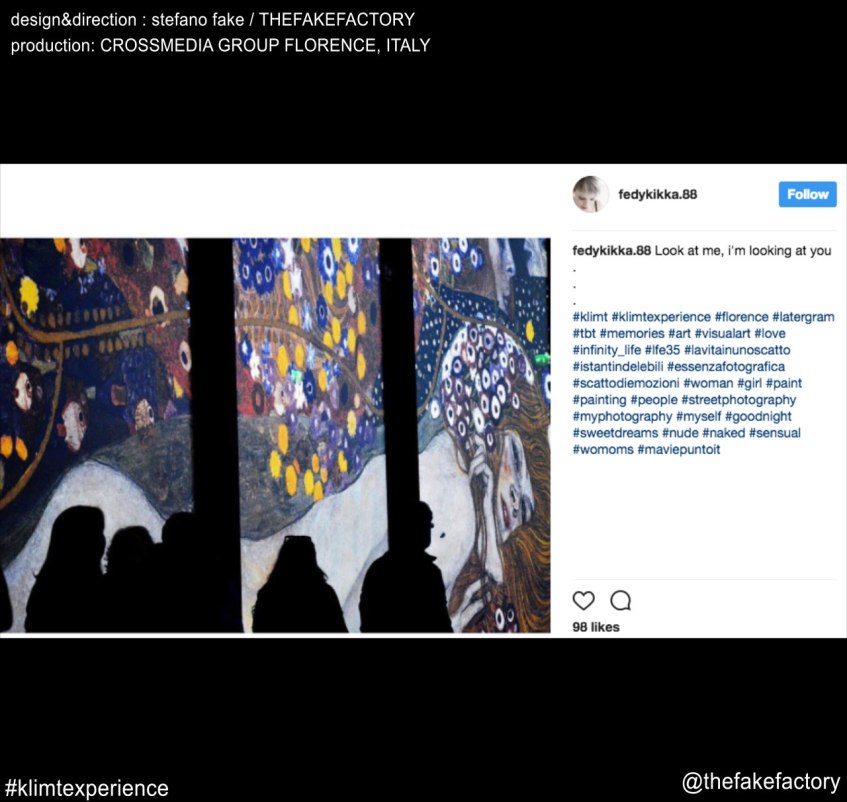Image resolution: width=847 pixels, height=802 pixels.
Task: Click the heart like icon
Action: pyautogui.click(x=583, y=600)
